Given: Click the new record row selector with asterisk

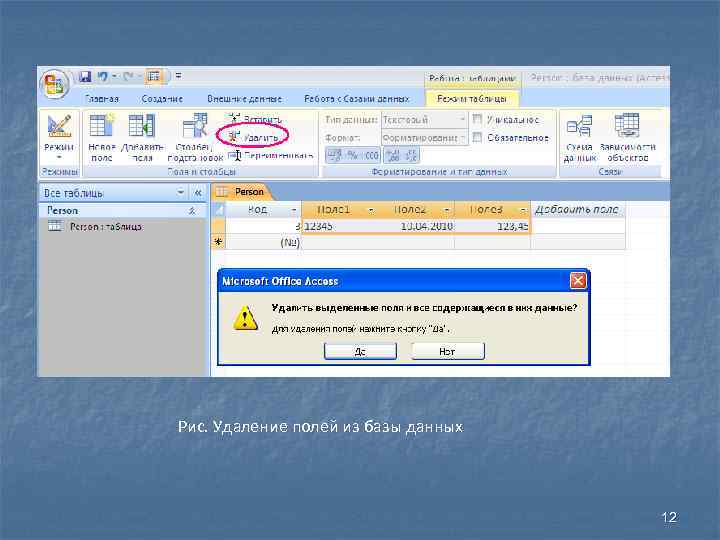Looking at the screenshot, I should pyautogui.click(x=219, y=242).
